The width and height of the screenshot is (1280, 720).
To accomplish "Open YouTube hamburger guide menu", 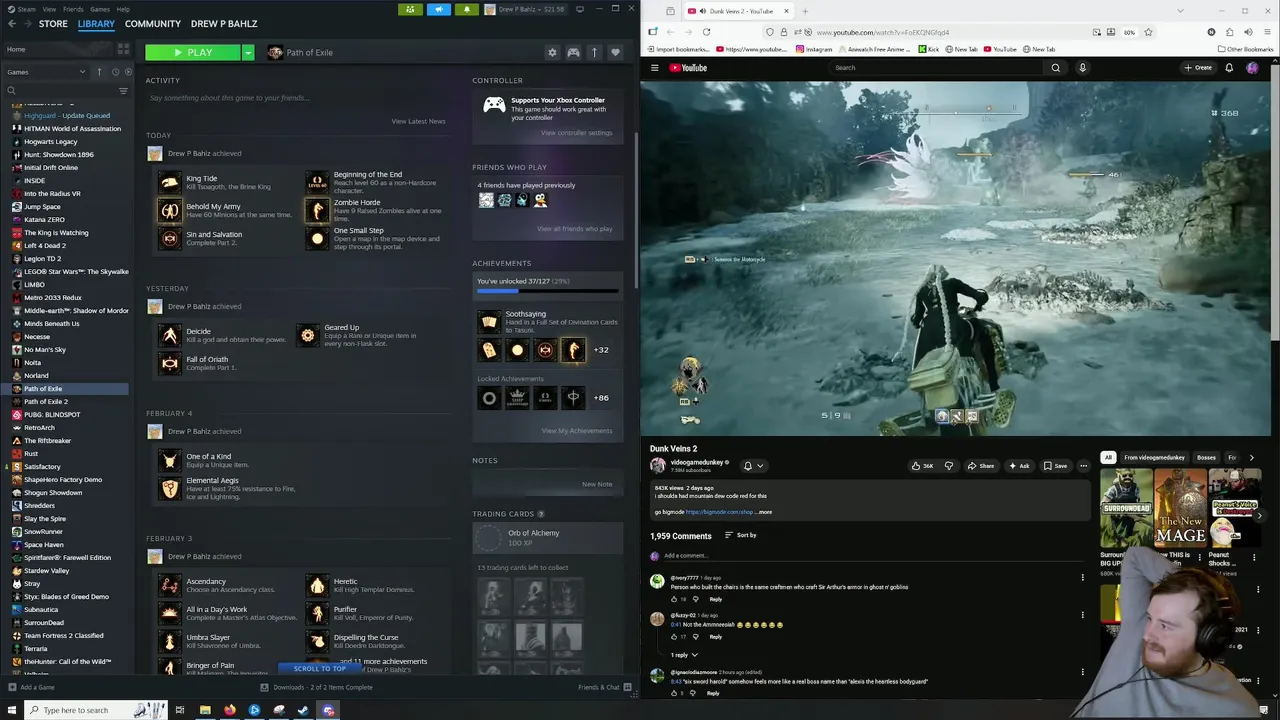I will point(655,68).
